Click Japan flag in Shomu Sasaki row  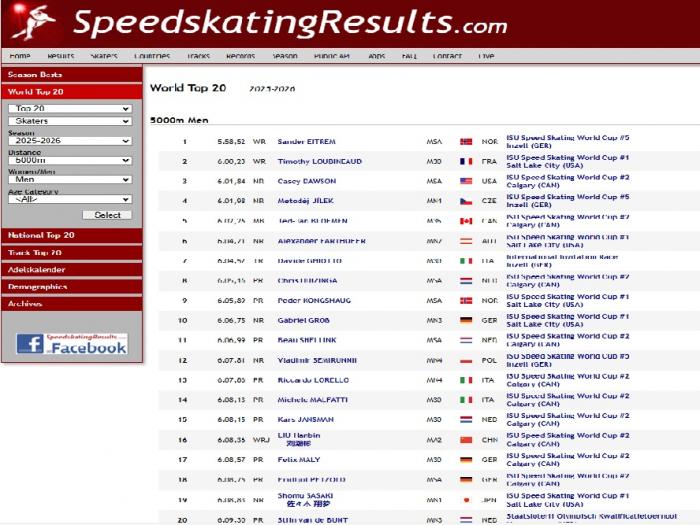pos(466,500)
